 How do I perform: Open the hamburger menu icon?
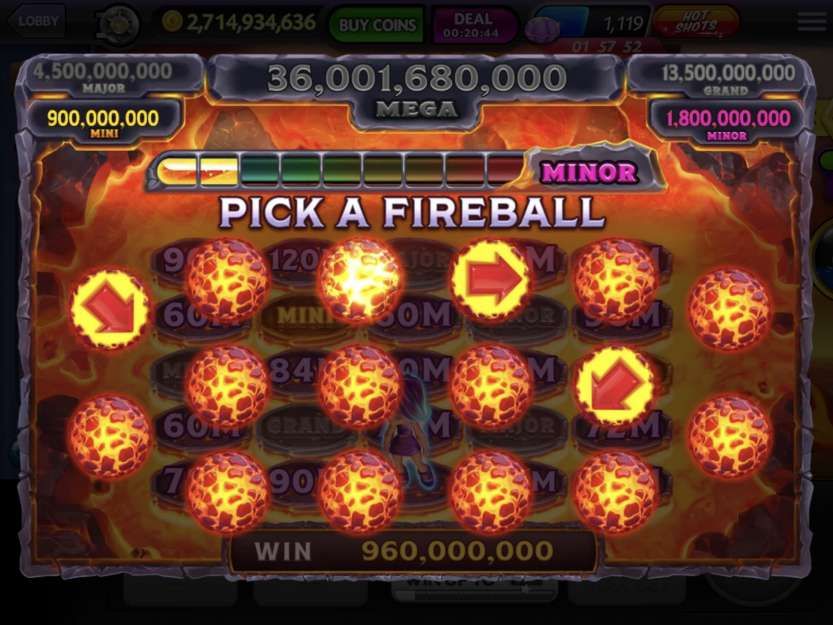pyautogui.click(x=812, y=22)
